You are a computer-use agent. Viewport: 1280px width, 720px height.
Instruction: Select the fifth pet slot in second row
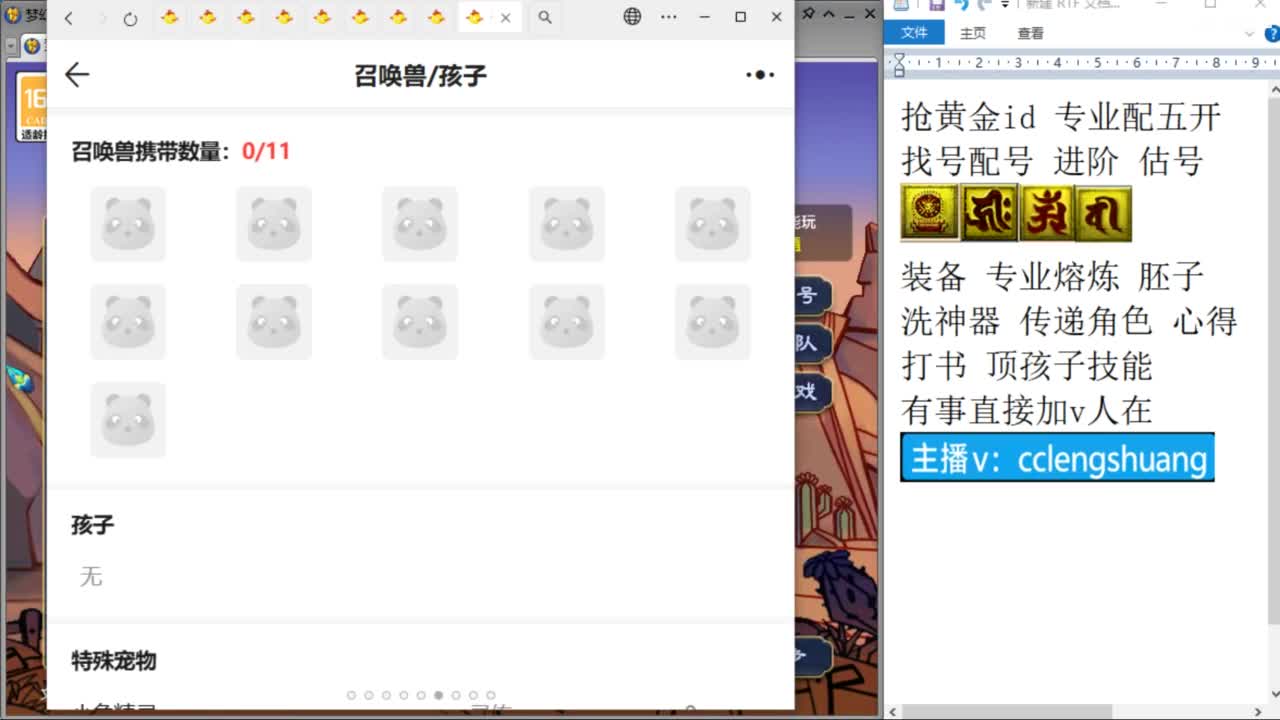click(713, 322)
